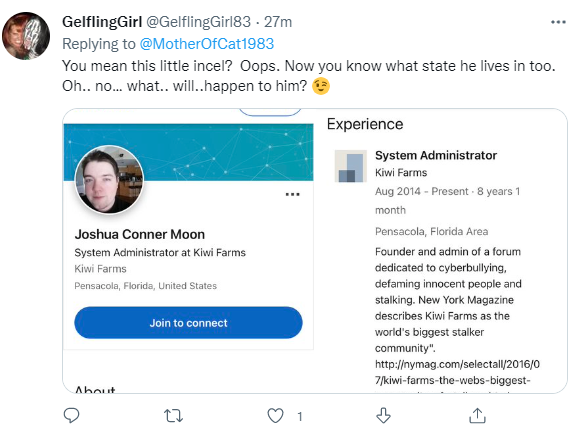Open tweet options three-dot menu
This screenshot has width=577, height=436.
pos(558,22)
